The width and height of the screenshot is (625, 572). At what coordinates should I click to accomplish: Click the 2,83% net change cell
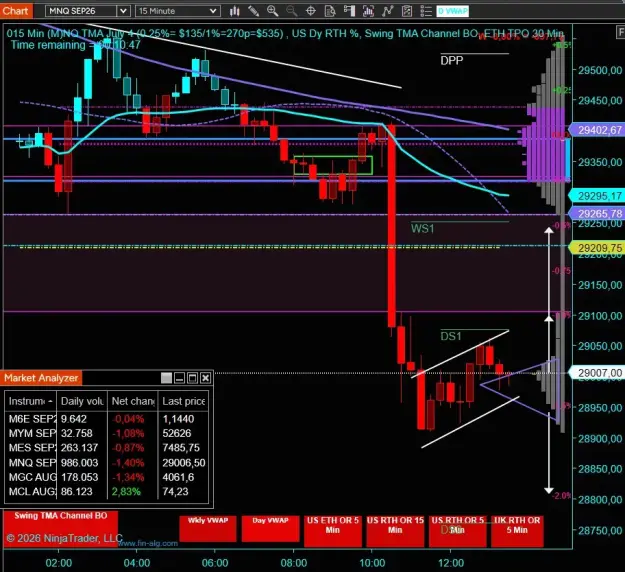click(126, 491)
